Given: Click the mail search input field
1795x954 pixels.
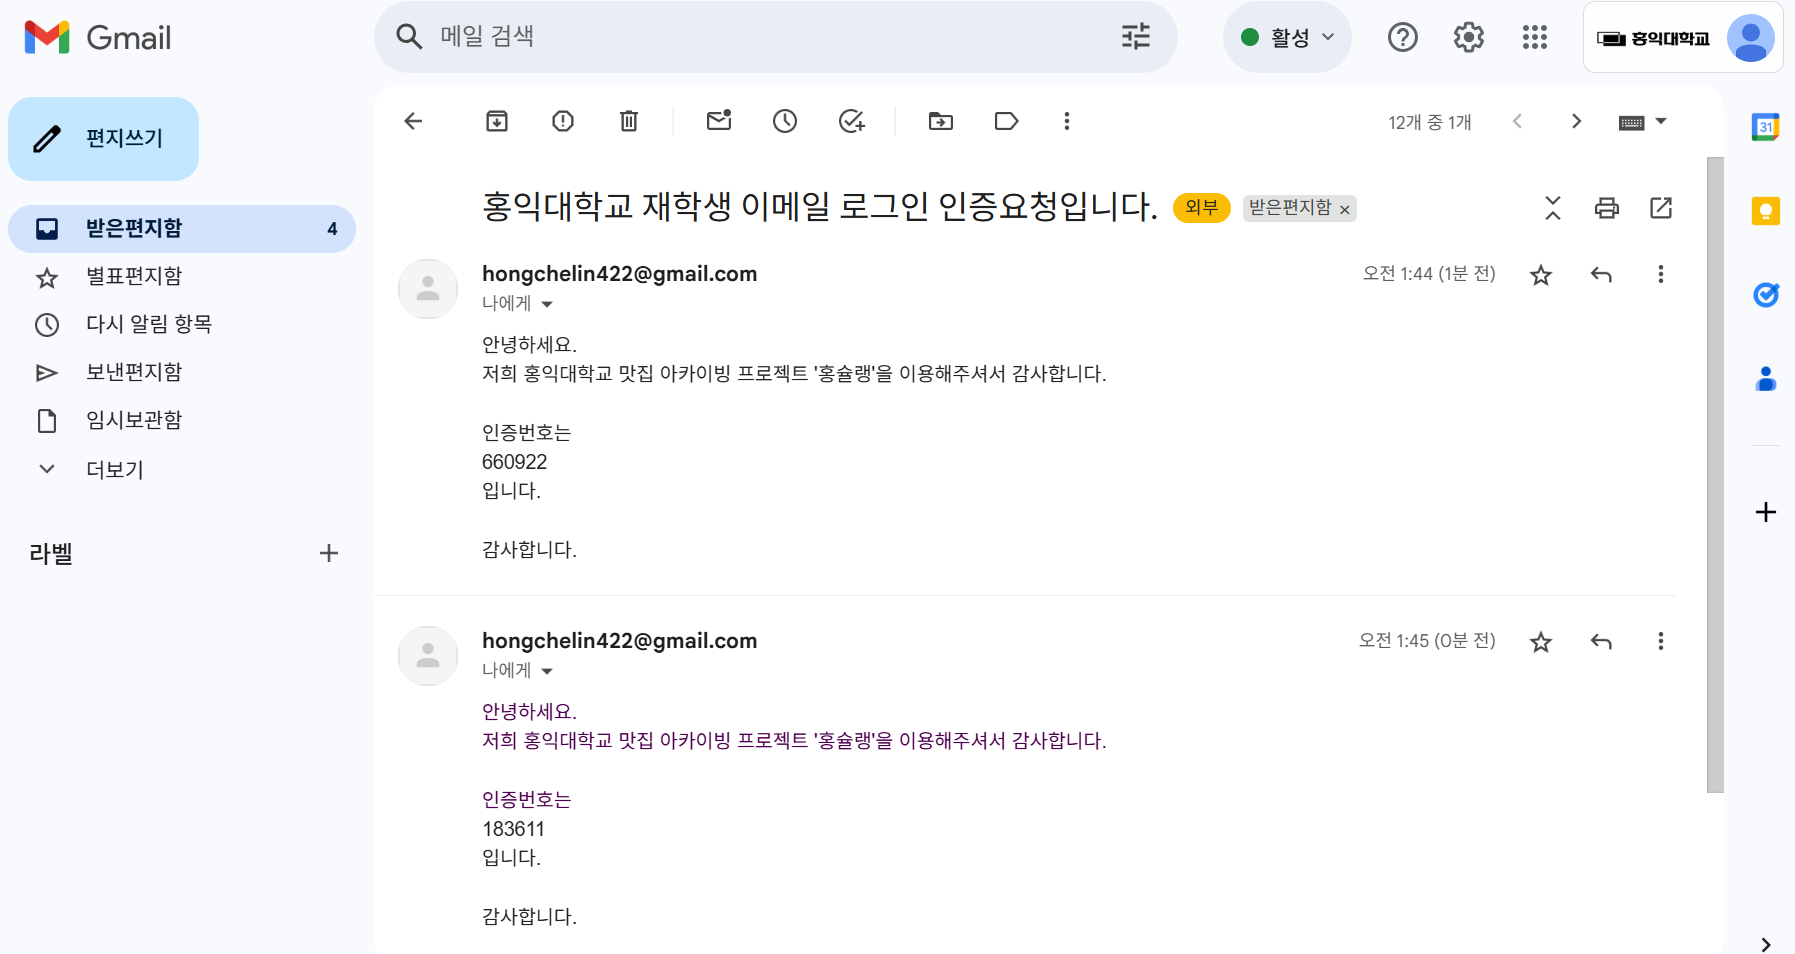Looking at the screenshot, I should tap(770, 37).
